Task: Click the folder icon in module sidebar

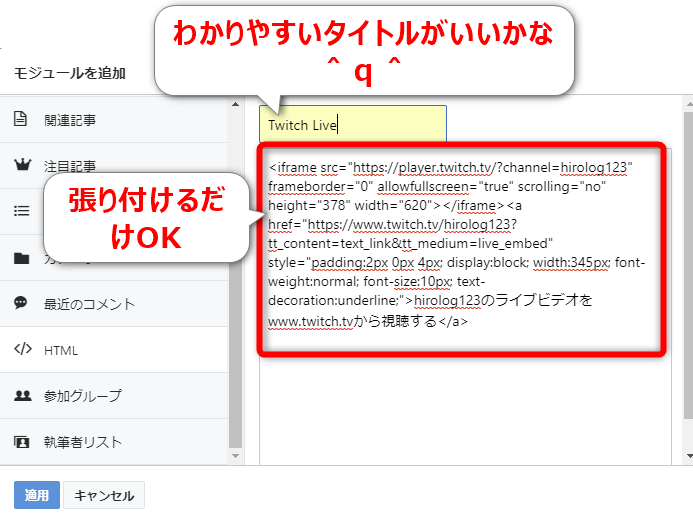Action: pos(22,258)
